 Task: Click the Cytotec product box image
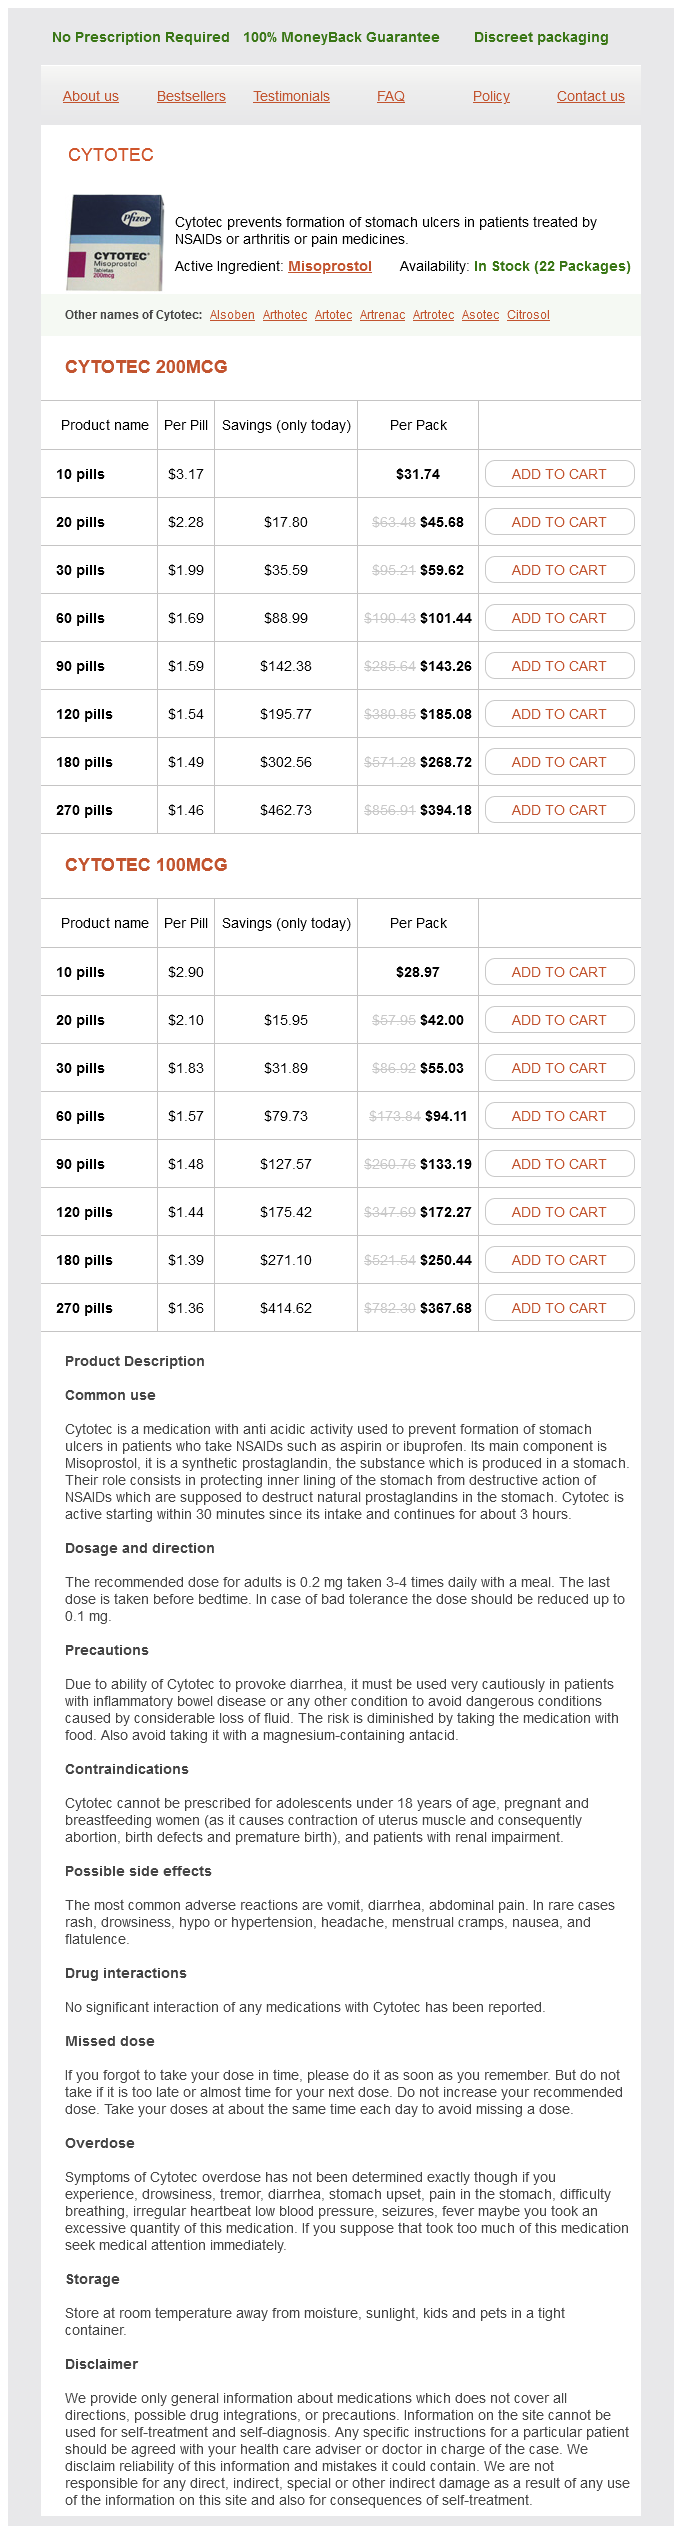coord(114,243)
